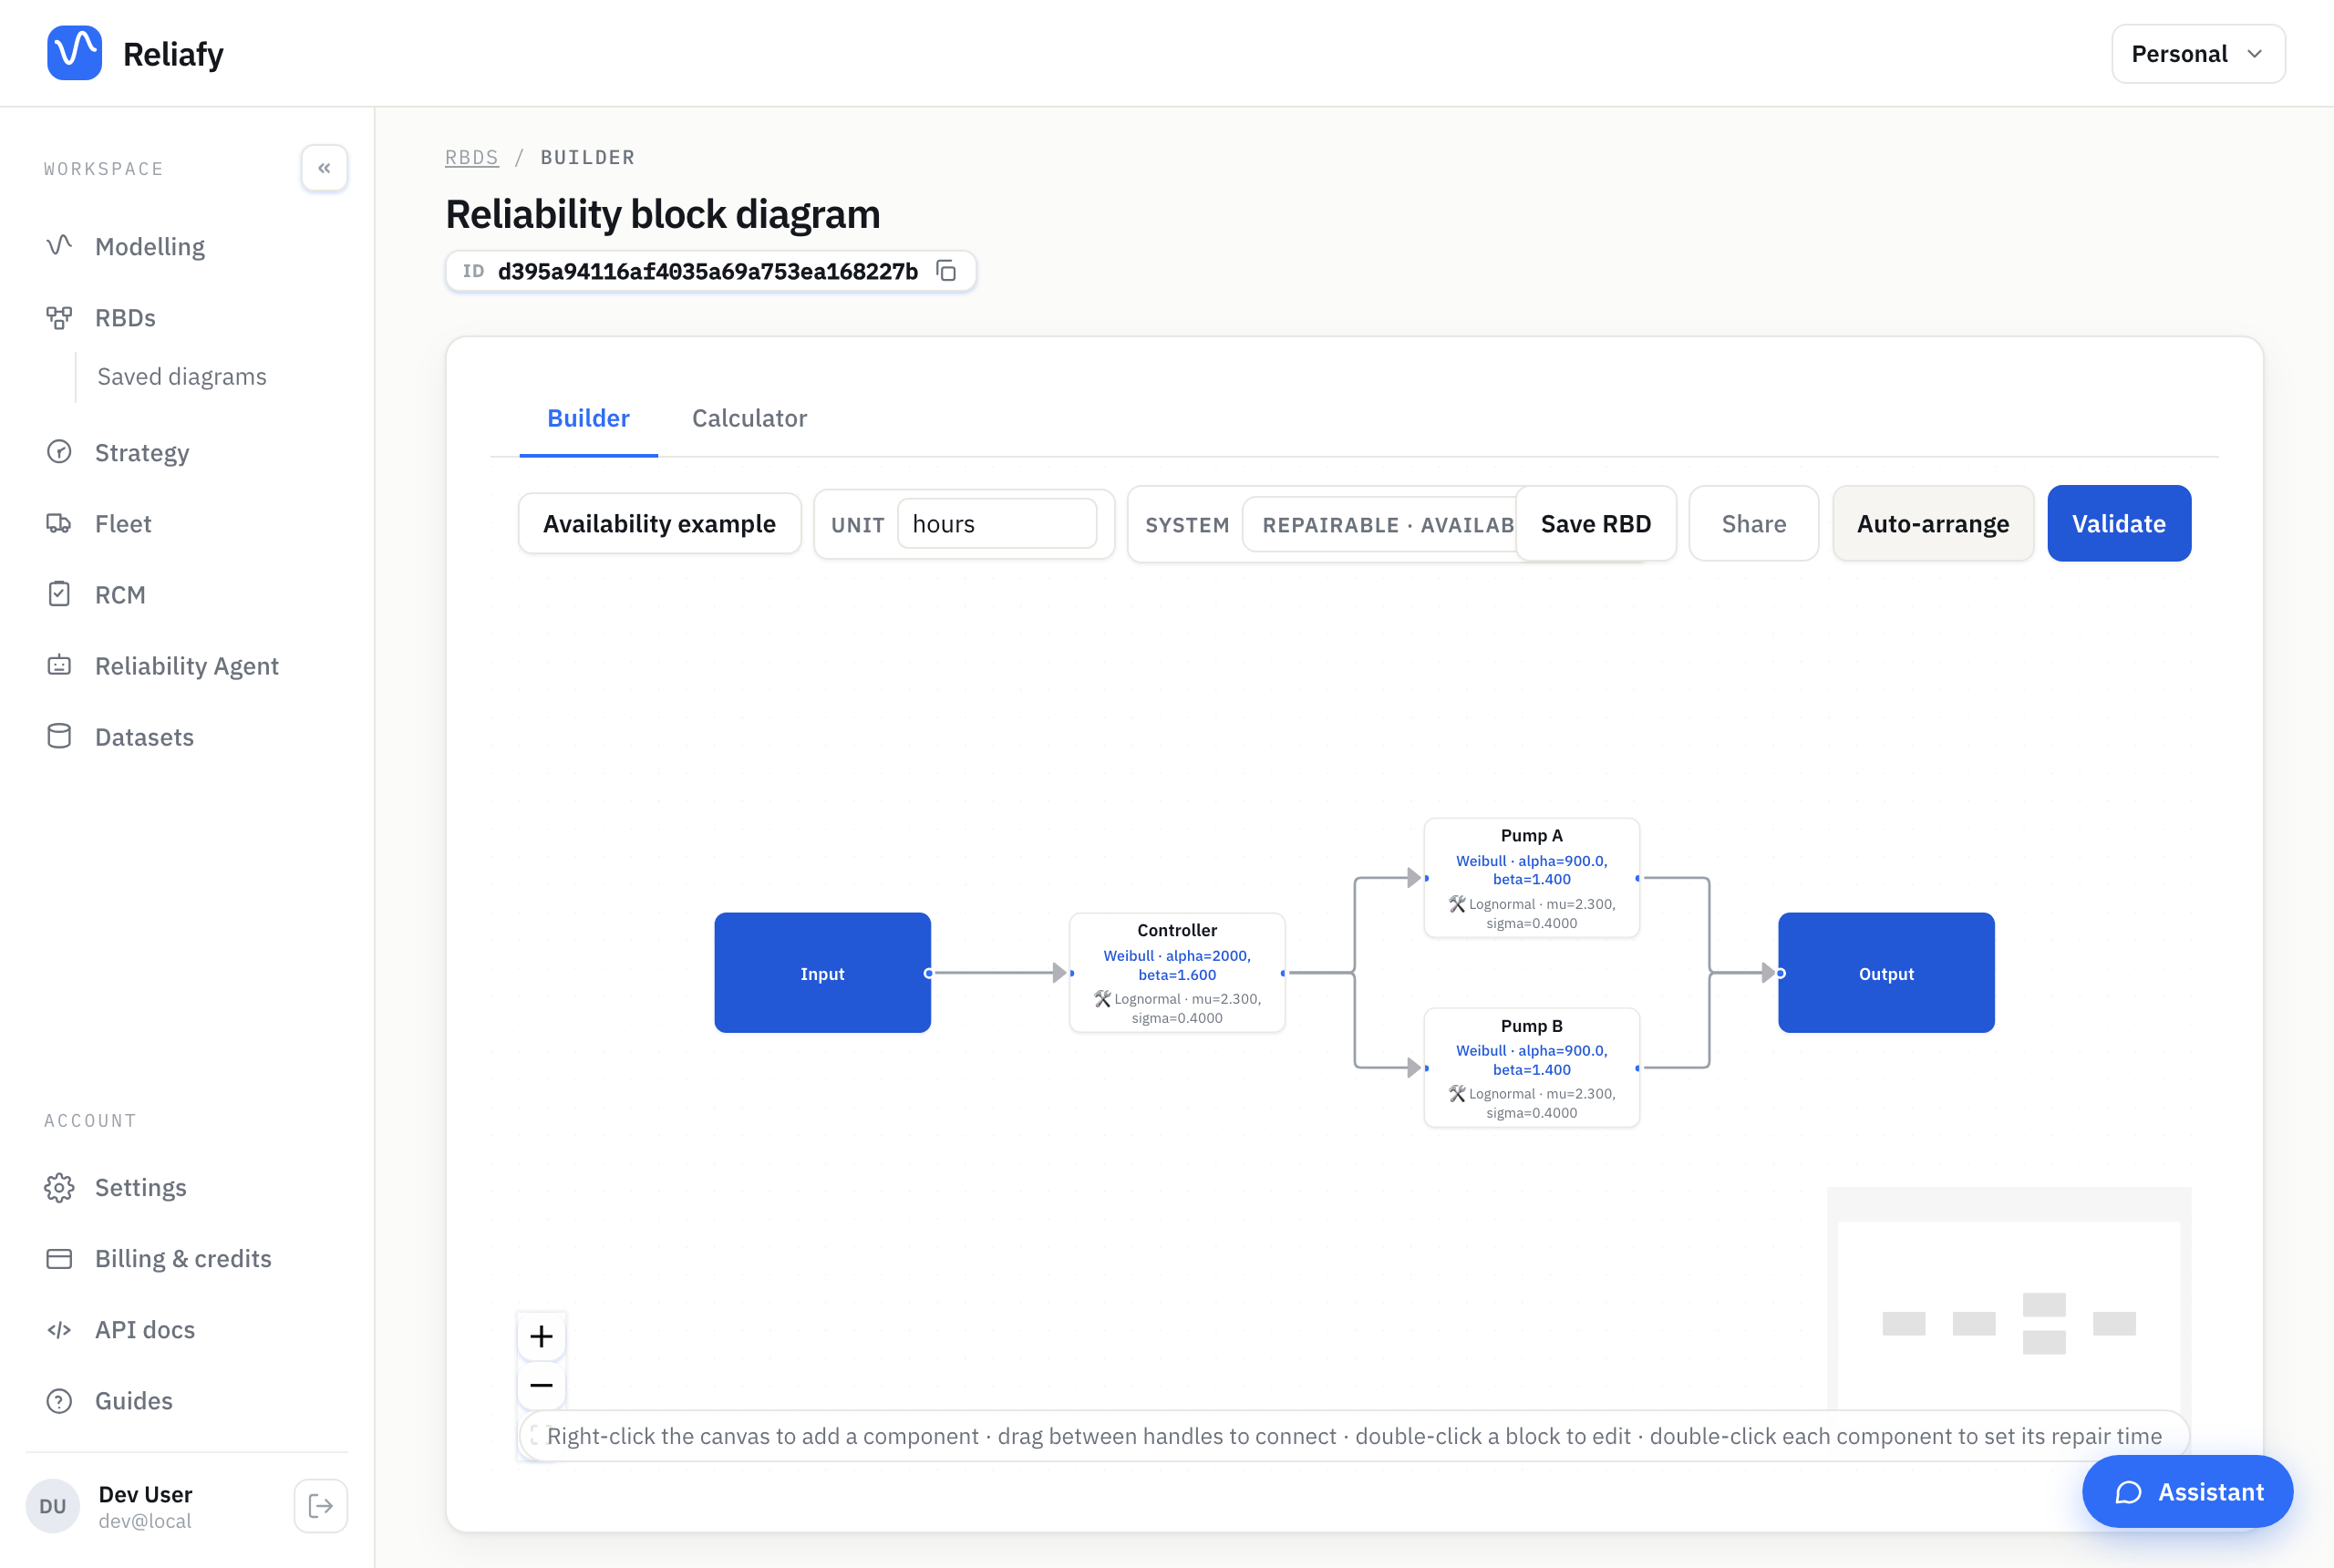Copy the RBD ID to clipboard
This screenshot has height=1568, width=2334.
click(x=946, y=271)
